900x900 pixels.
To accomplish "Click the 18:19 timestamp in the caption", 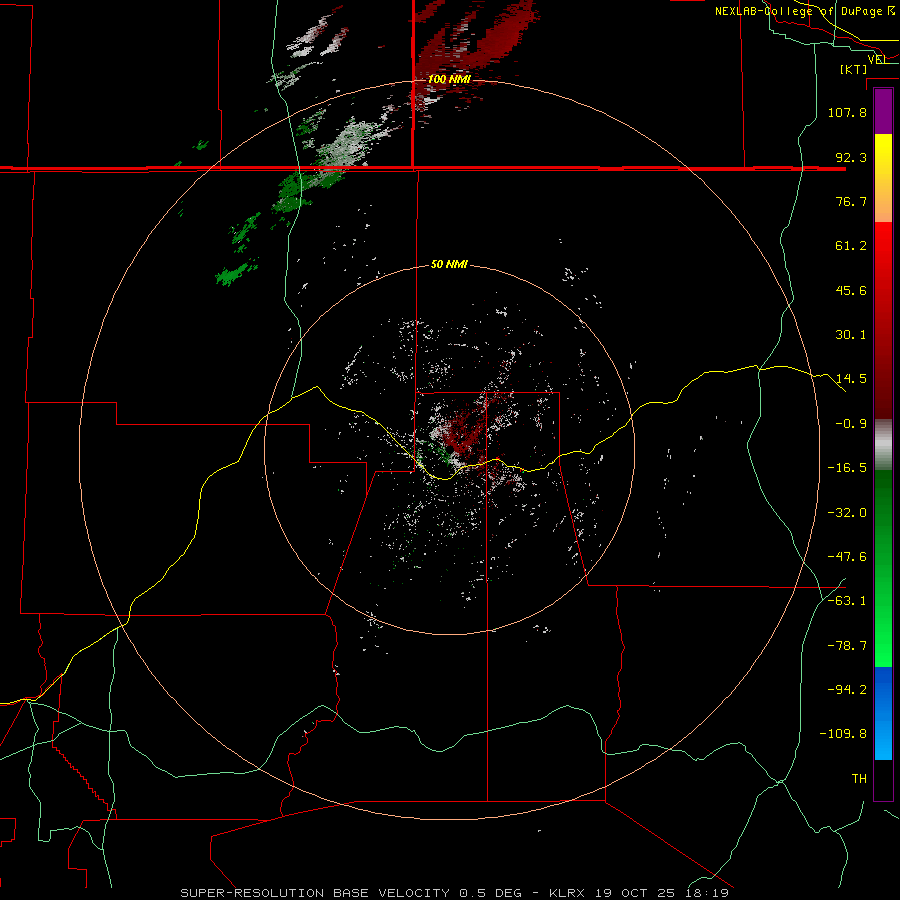I will pyautogui.click(x=708, y=893).
